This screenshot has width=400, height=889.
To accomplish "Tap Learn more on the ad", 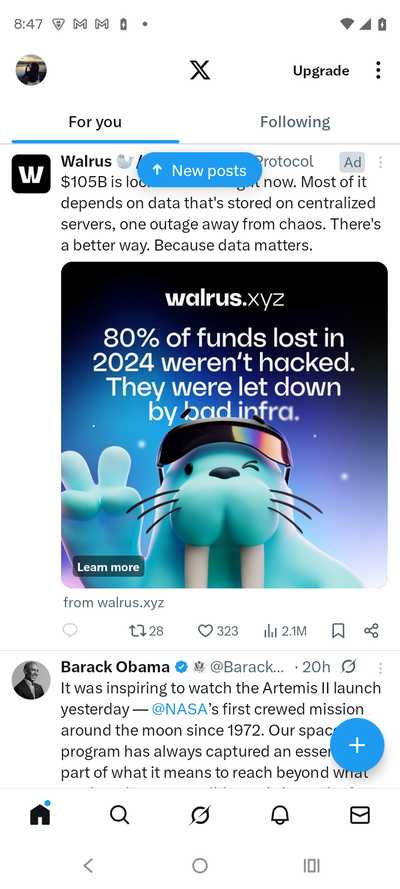I will tap(108, 567).
